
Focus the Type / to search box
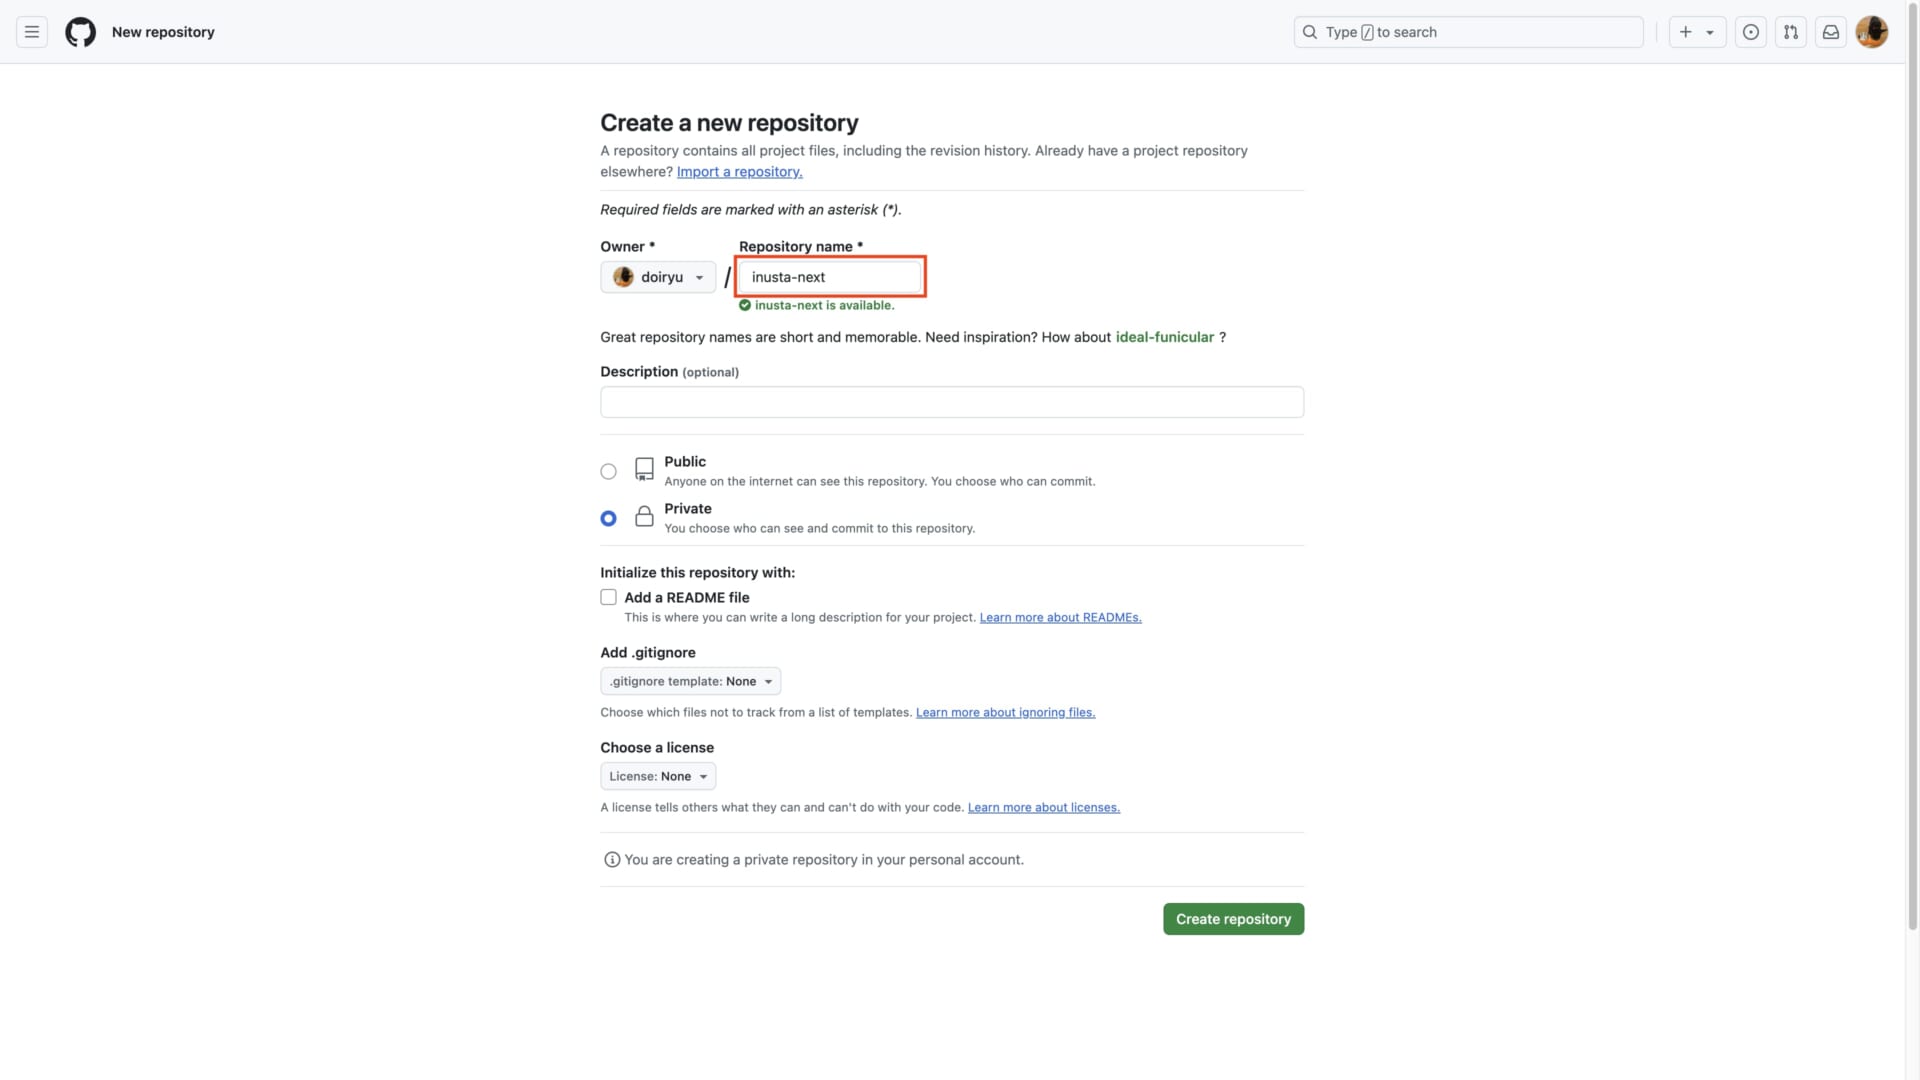point(1468,32)
